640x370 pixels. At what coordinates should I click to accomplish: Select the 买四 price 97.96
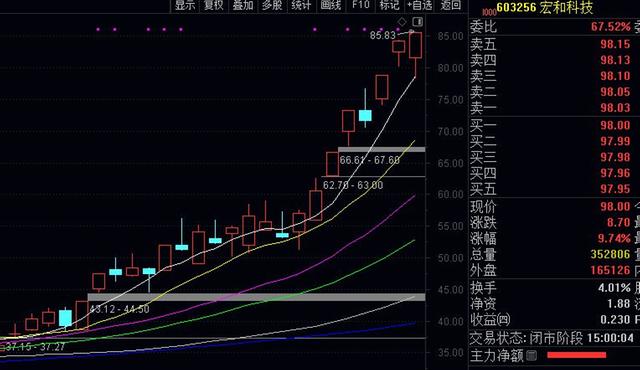(615, 173)
